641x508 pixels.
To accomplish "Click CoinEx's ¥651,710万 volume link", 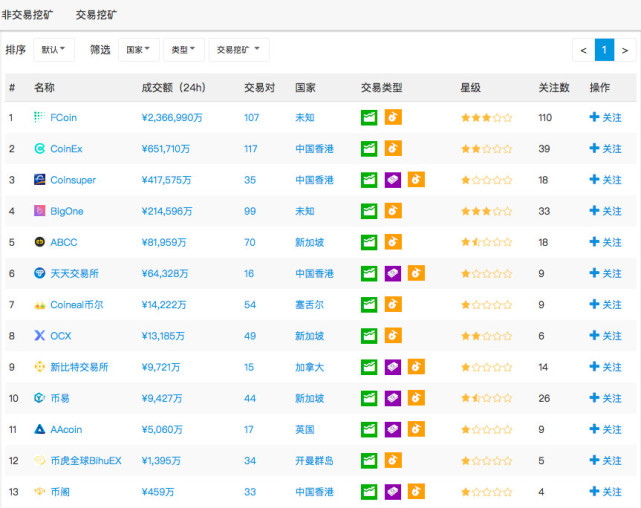I will pyautogui.click(x=166, y=149).
